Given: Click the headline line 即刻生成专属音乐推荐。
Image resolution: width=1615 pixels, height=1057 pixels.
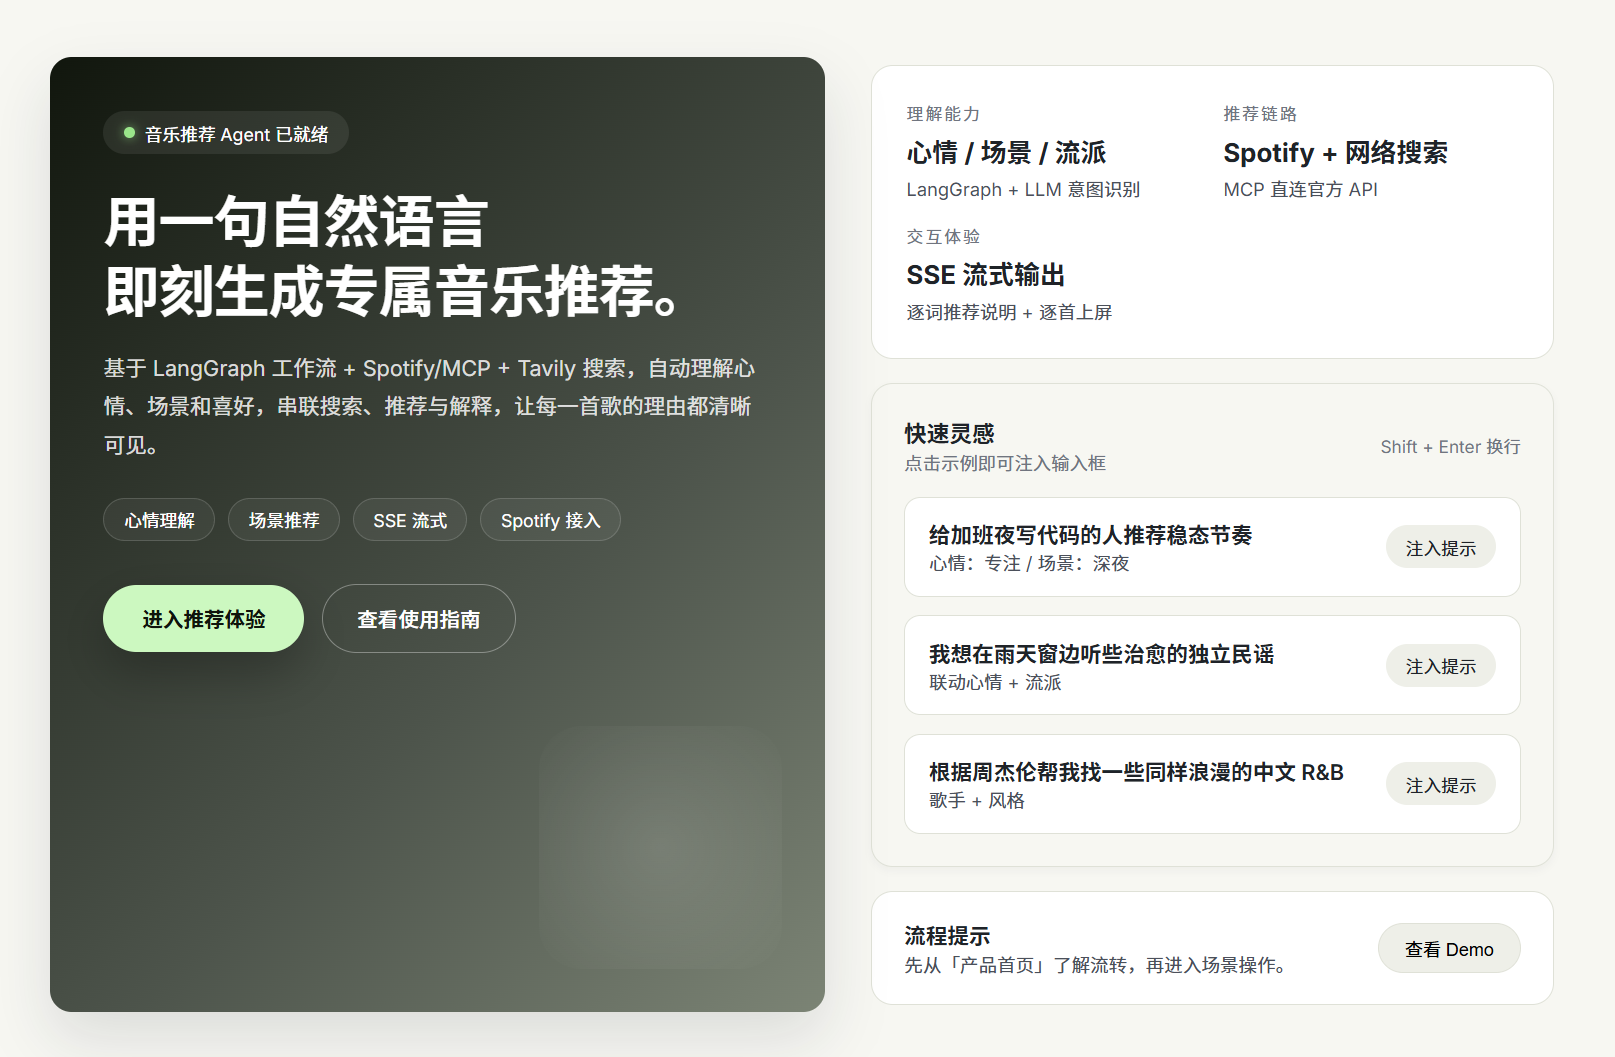Looking at the screenshot, I should pyautogui.click(x=394, y=291).
